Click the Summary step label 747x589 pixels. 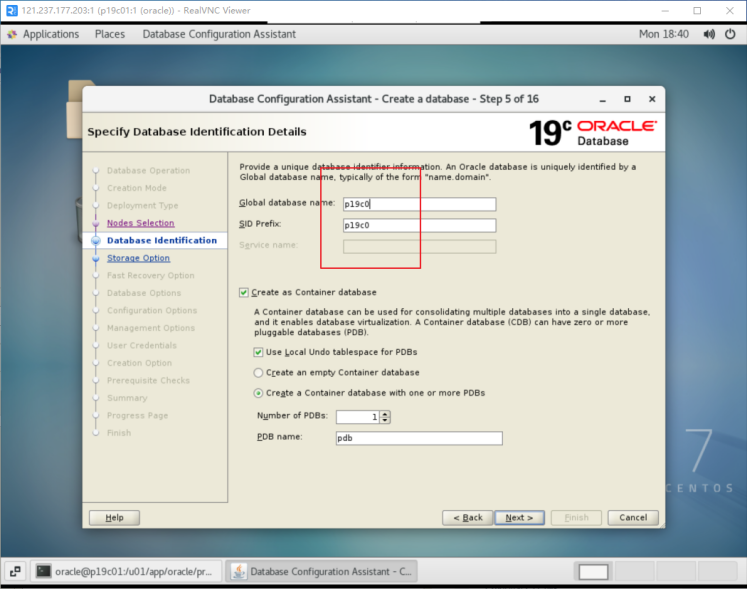coord(127,398)
